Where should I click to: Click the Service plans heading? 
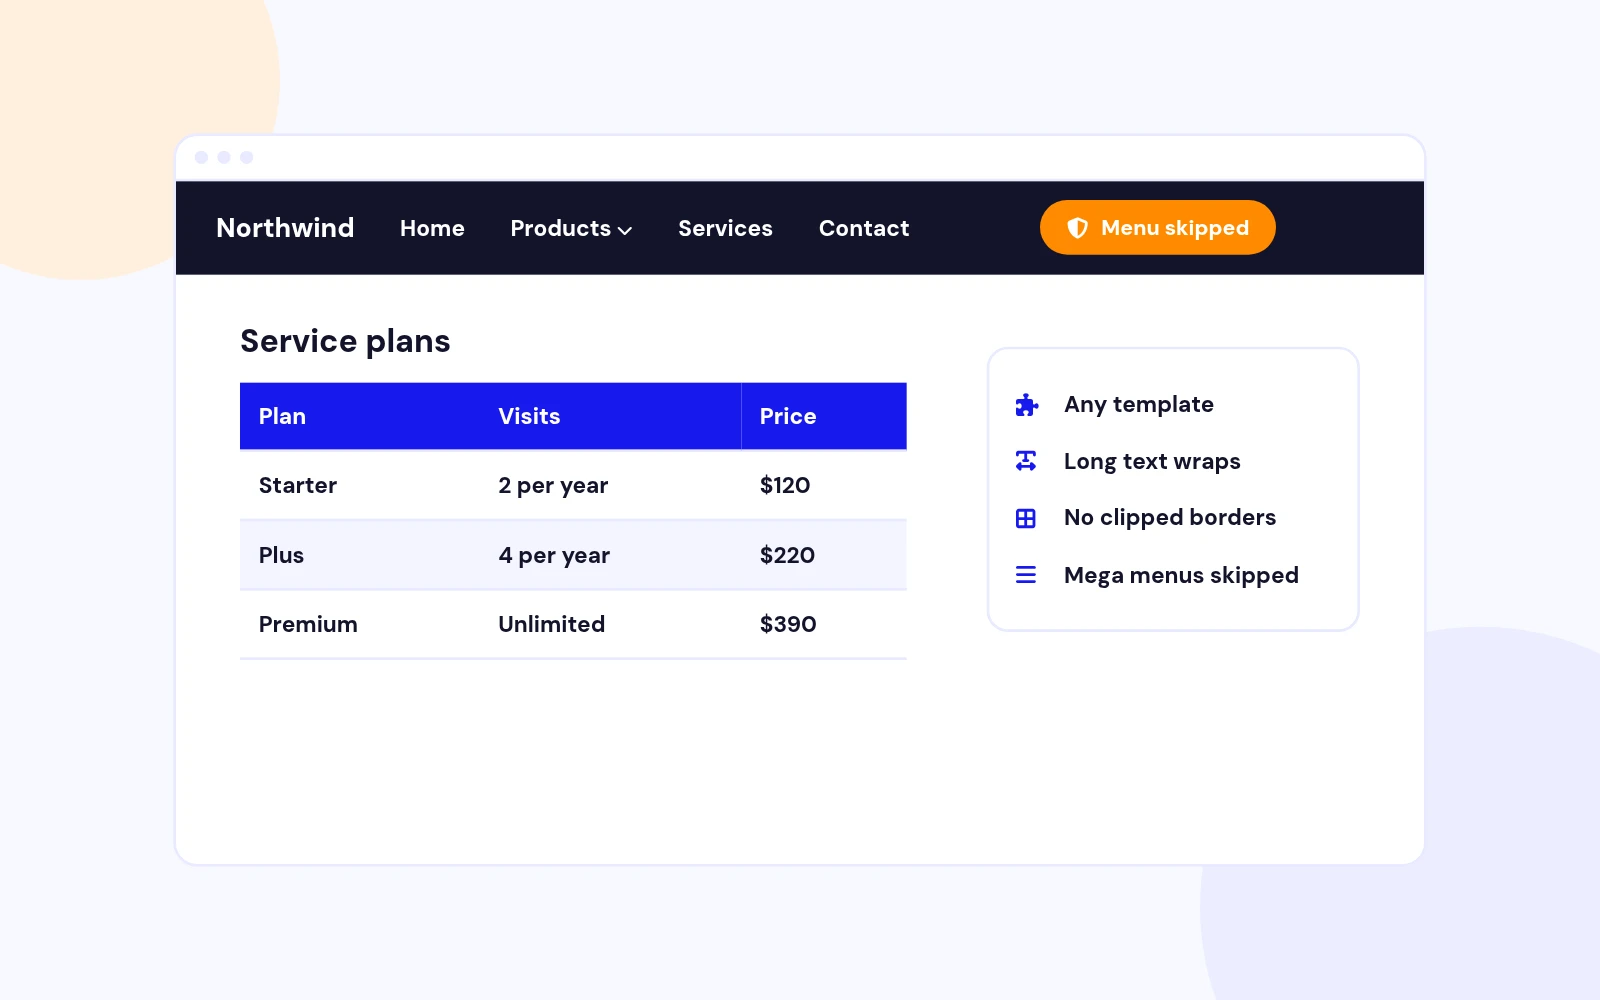pos(345,342)
